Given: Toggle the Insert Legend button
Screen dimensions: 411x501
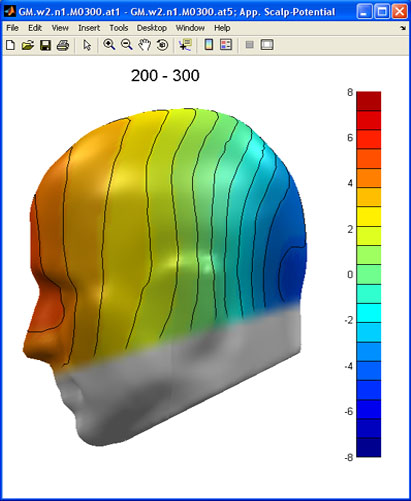Looking at the screenshot, I should [x=226, y=45].
